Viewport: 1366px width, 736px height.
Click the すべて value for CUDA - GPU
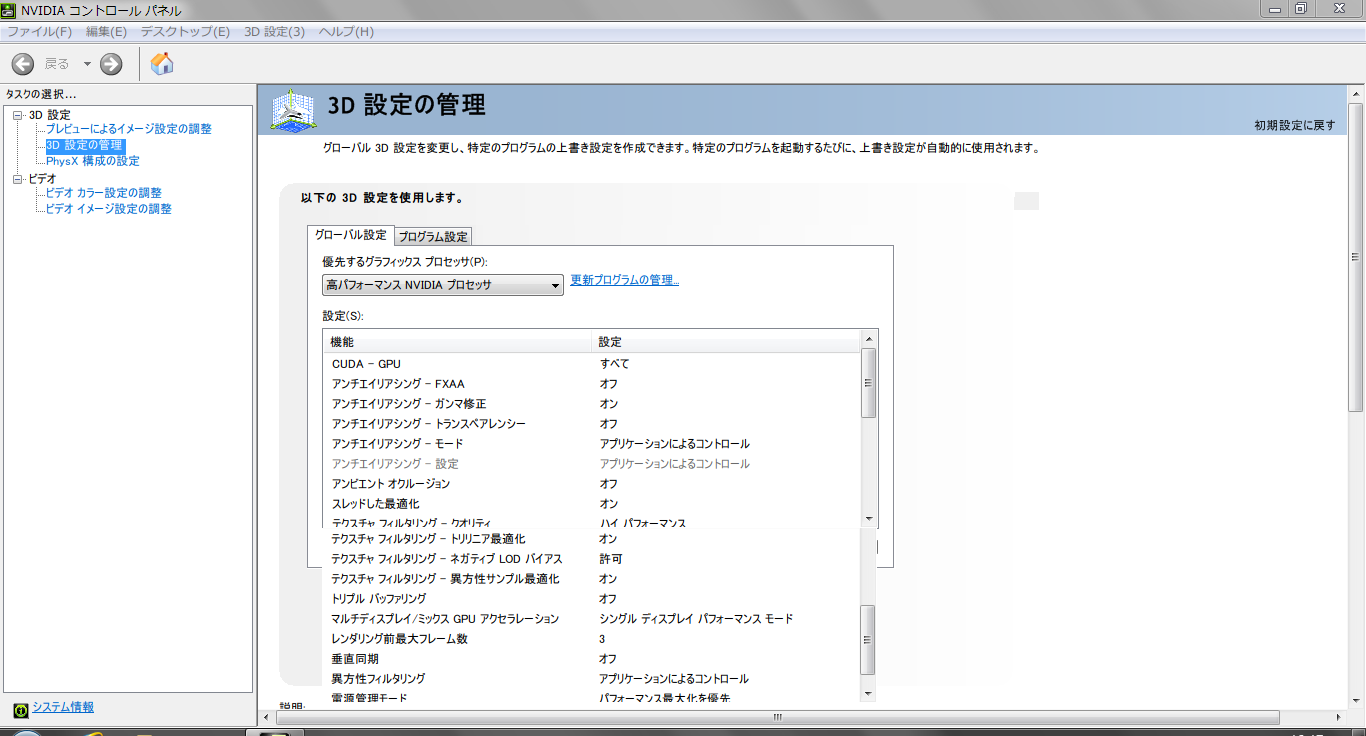coord(614,364)
